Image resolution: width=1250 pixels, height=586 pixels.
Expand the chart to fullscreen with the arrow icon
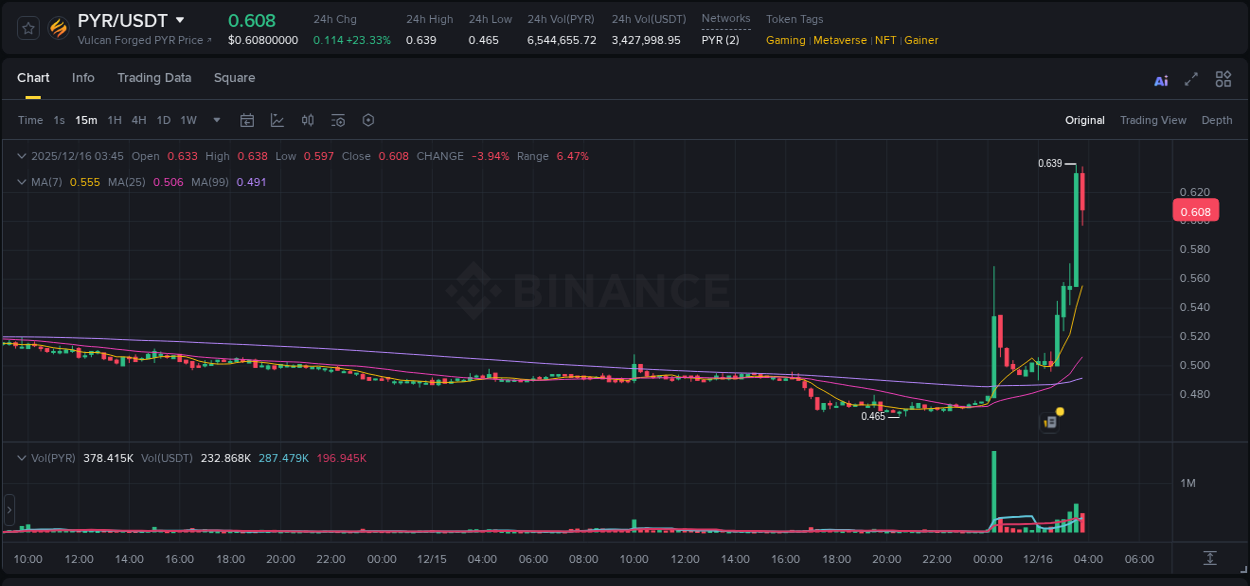1191,79
